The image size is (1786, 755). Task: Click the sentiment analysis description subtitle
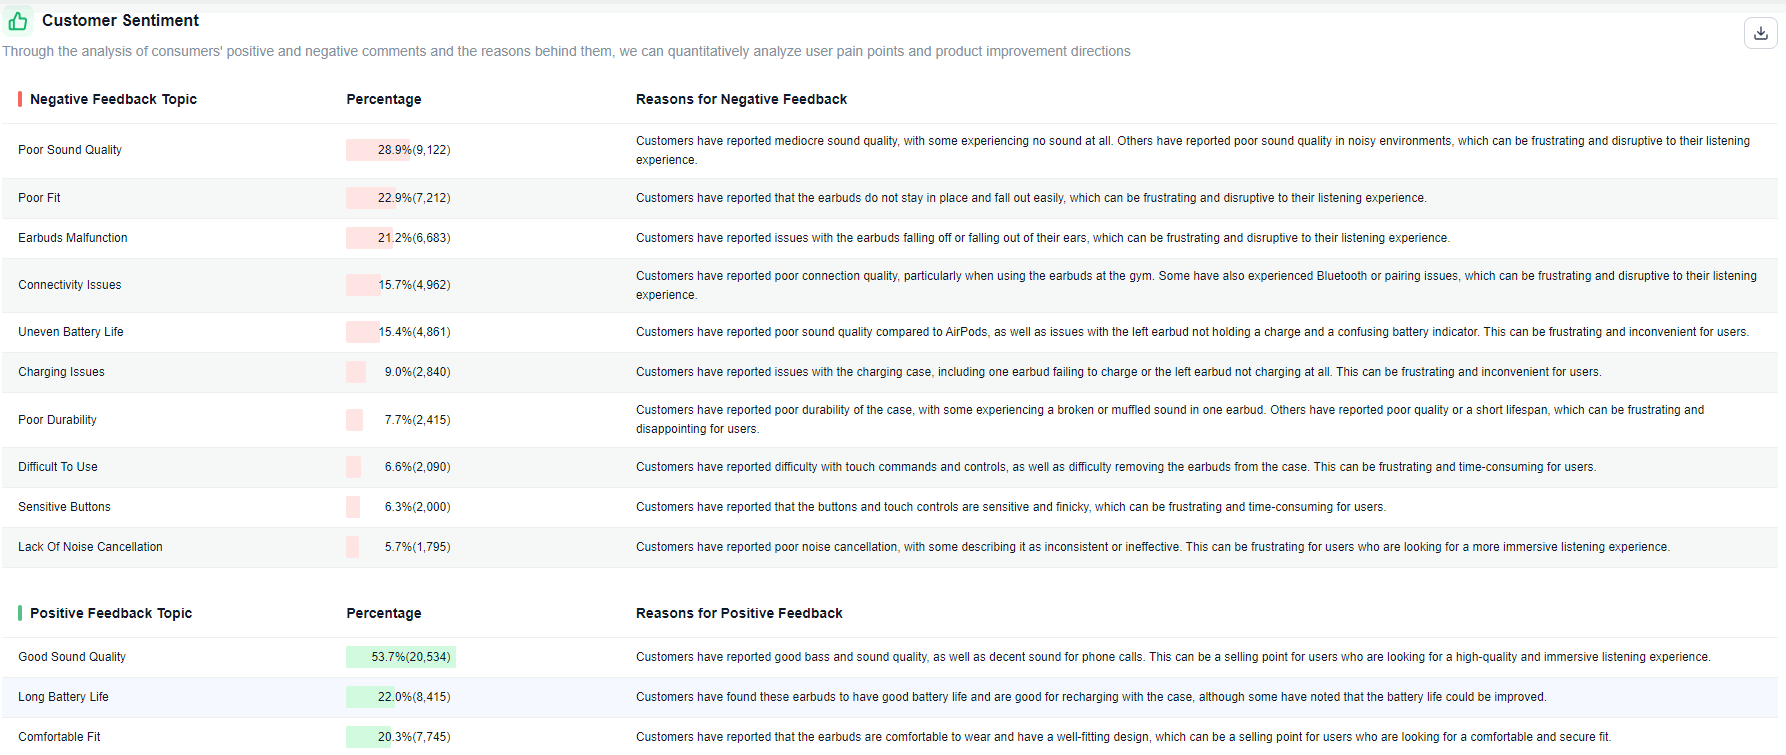(x=566, y=51)
